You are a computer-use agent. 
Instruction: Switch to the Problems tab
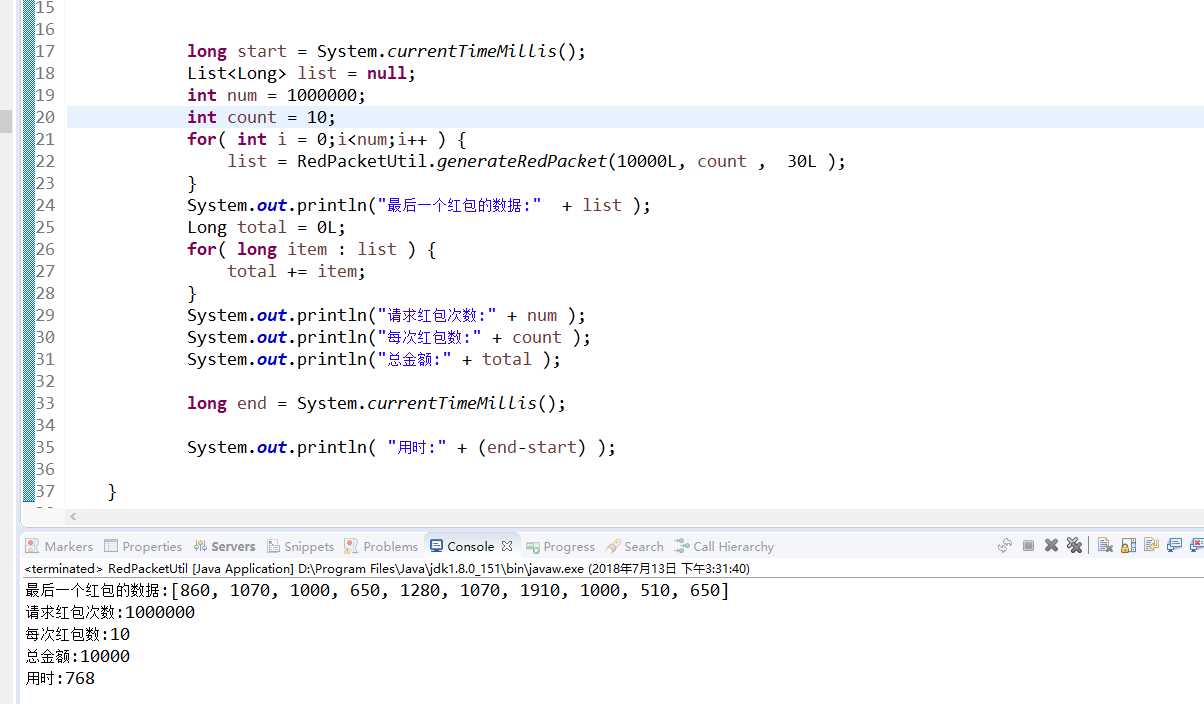point(381,546)
